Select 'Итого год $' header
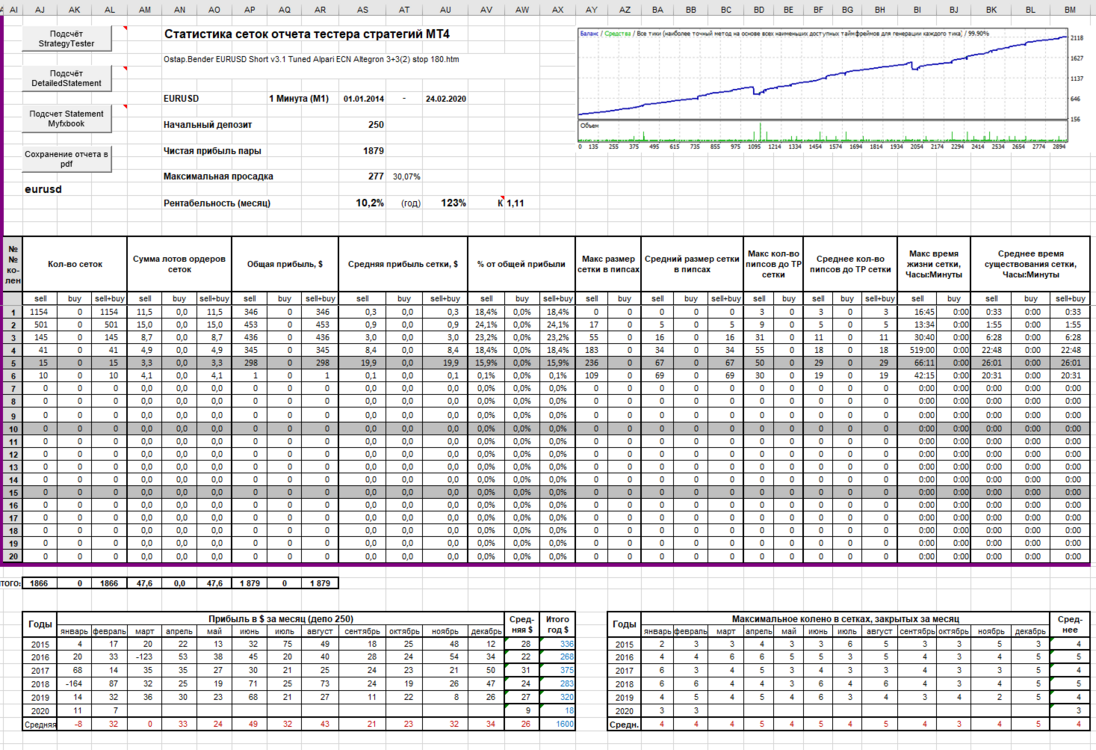The width and height of the screenshot is (1096, 750). click(558, 624)
